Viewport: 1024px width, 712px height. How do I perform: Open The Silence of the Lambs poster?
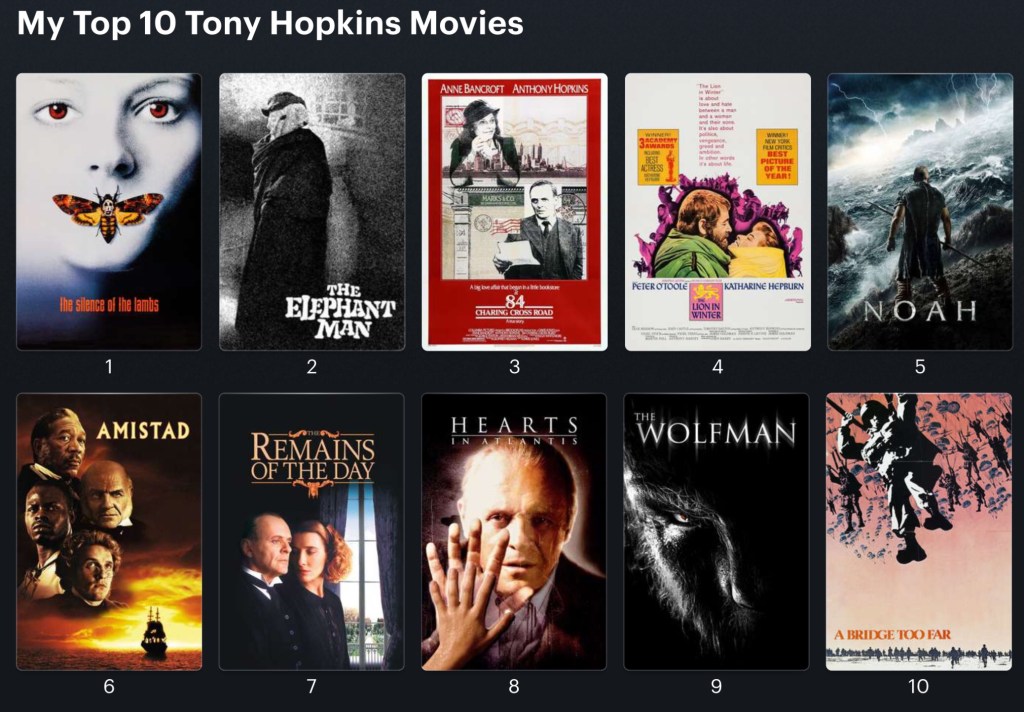click(109, 212)
